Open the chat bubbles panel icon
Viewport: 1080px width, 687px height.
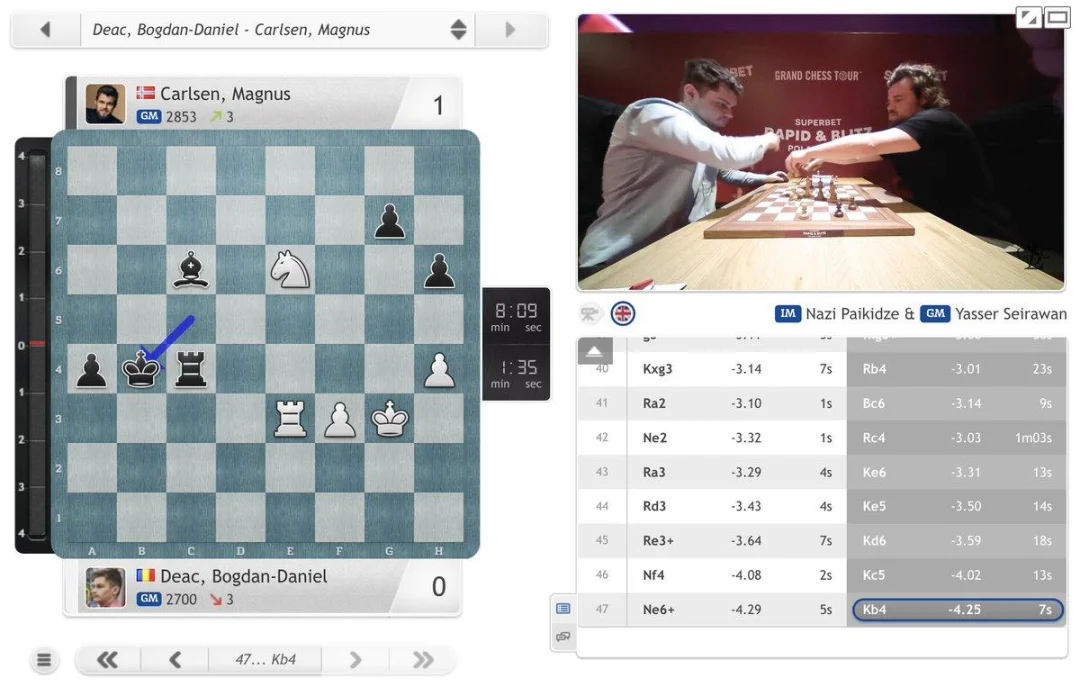pyautogui.click(x=563, y=637)
